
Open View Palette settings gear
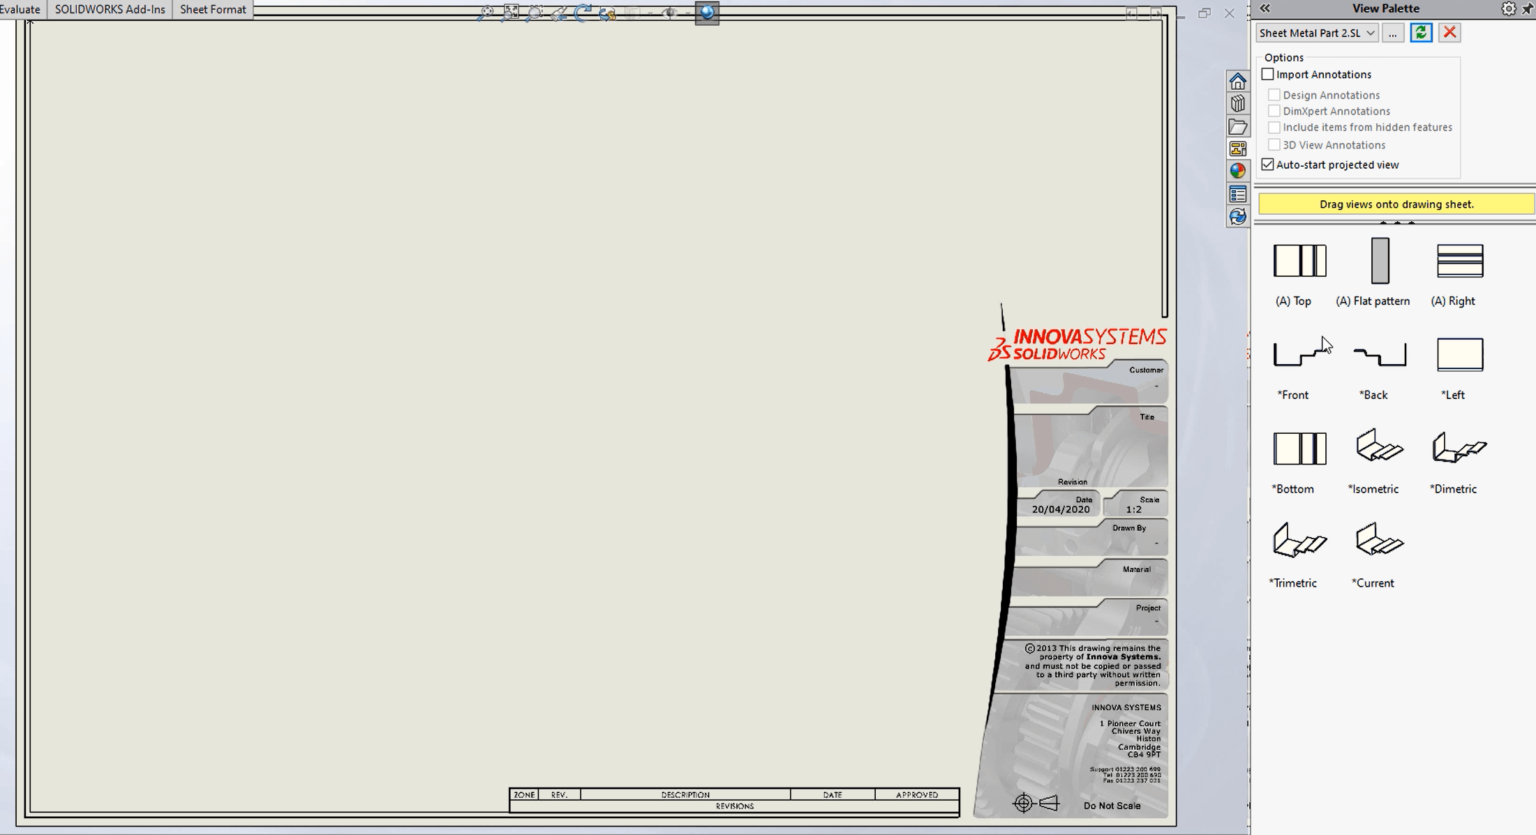[x=1509, y=8]
